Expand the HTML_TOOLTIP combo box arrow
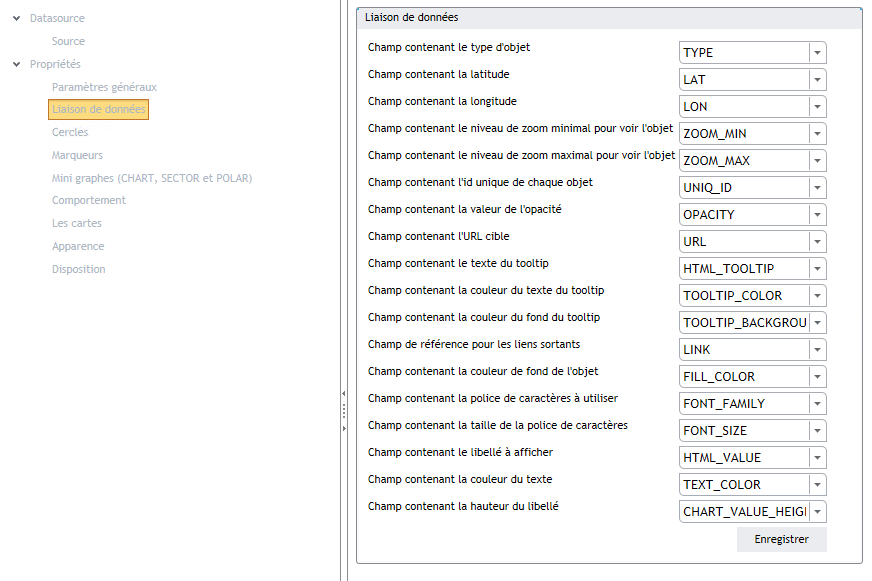 818,269
